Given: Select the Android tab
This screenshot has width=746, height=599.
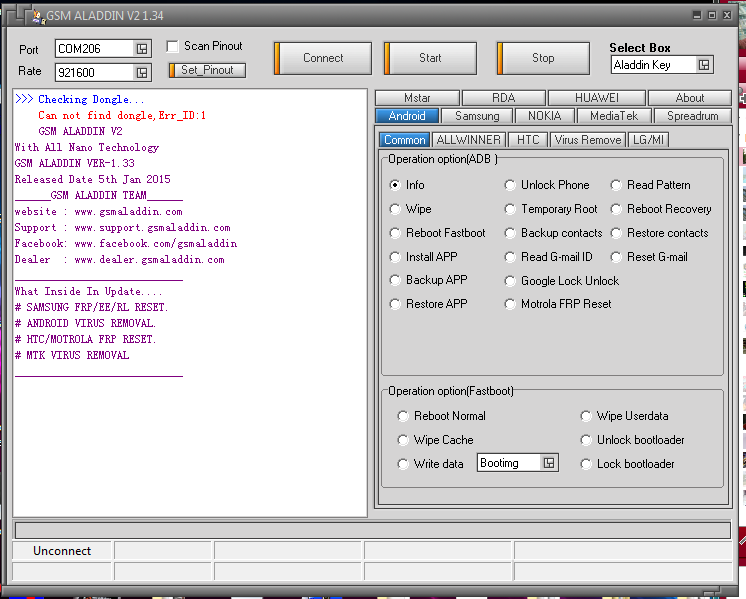Looking at the screenshot, I should tap(407, 116).
